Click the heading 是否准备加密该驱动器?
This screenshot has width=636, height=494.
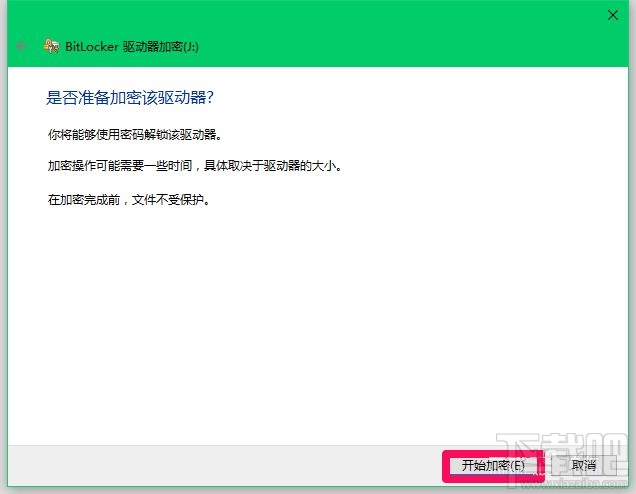click(x=130, y=98)
